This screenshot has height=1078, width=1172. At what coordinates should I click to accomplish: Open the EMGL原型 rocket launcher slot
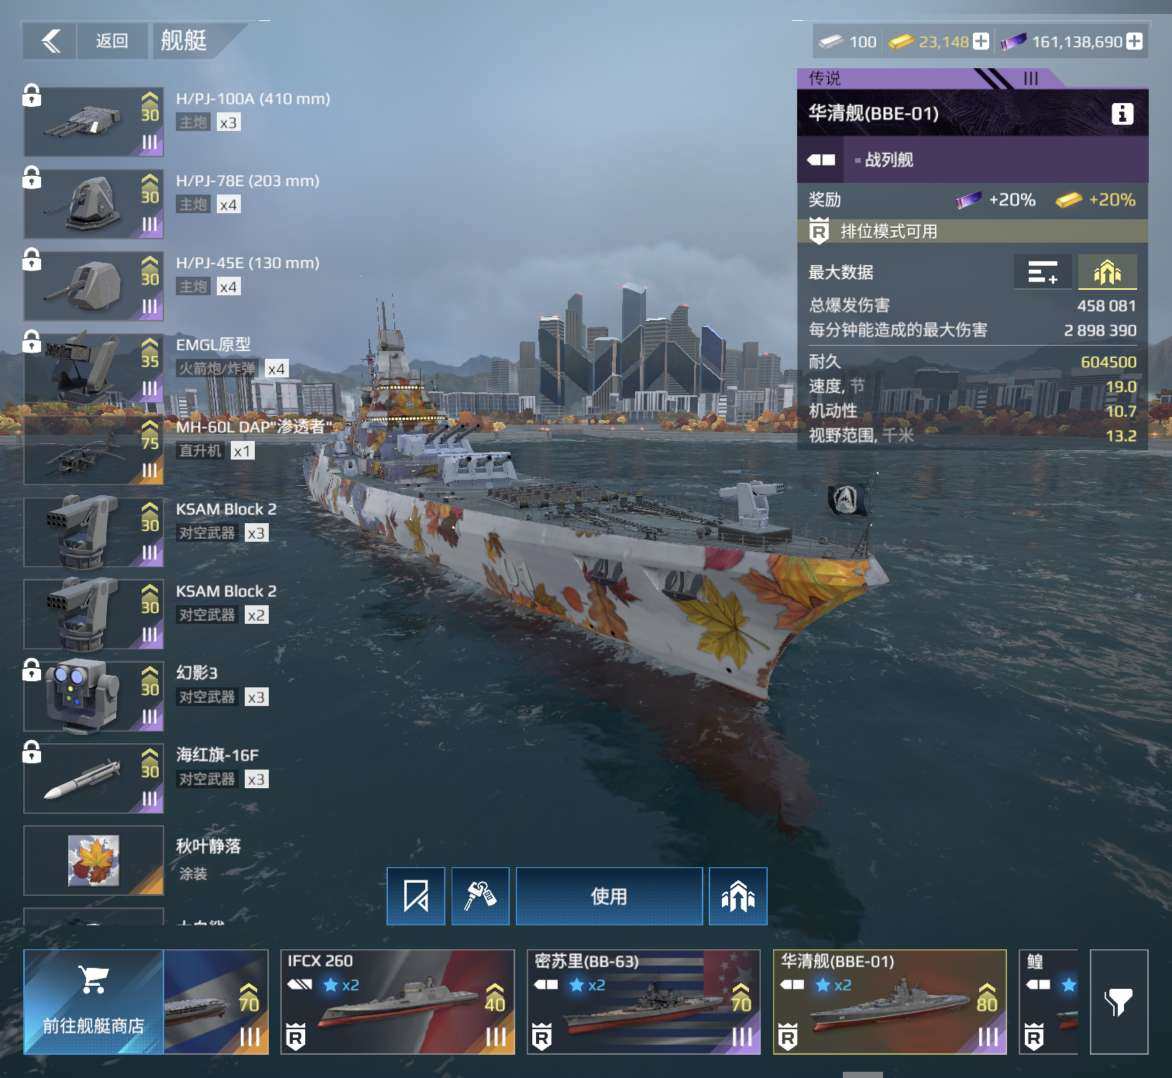93,369
